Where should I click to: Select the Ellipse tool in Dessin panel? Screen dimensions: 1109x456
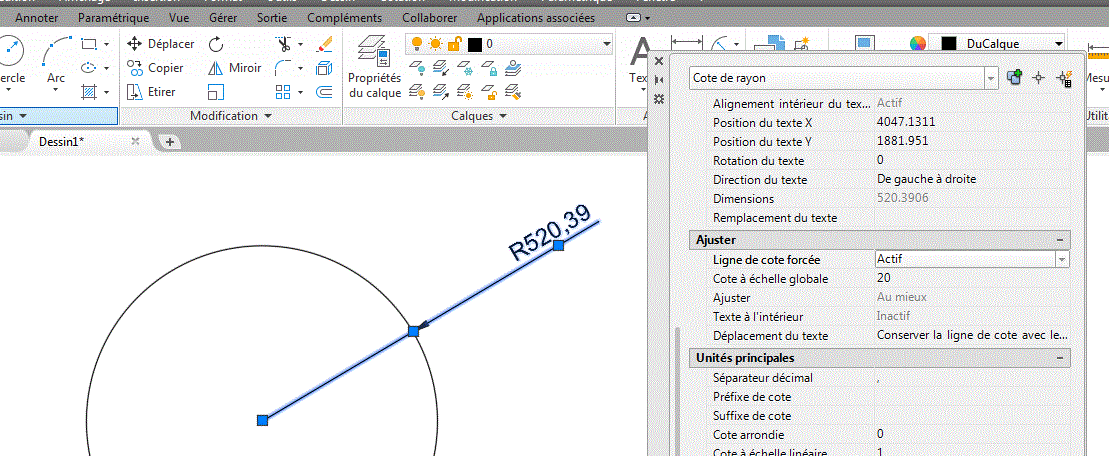(89, 68)
